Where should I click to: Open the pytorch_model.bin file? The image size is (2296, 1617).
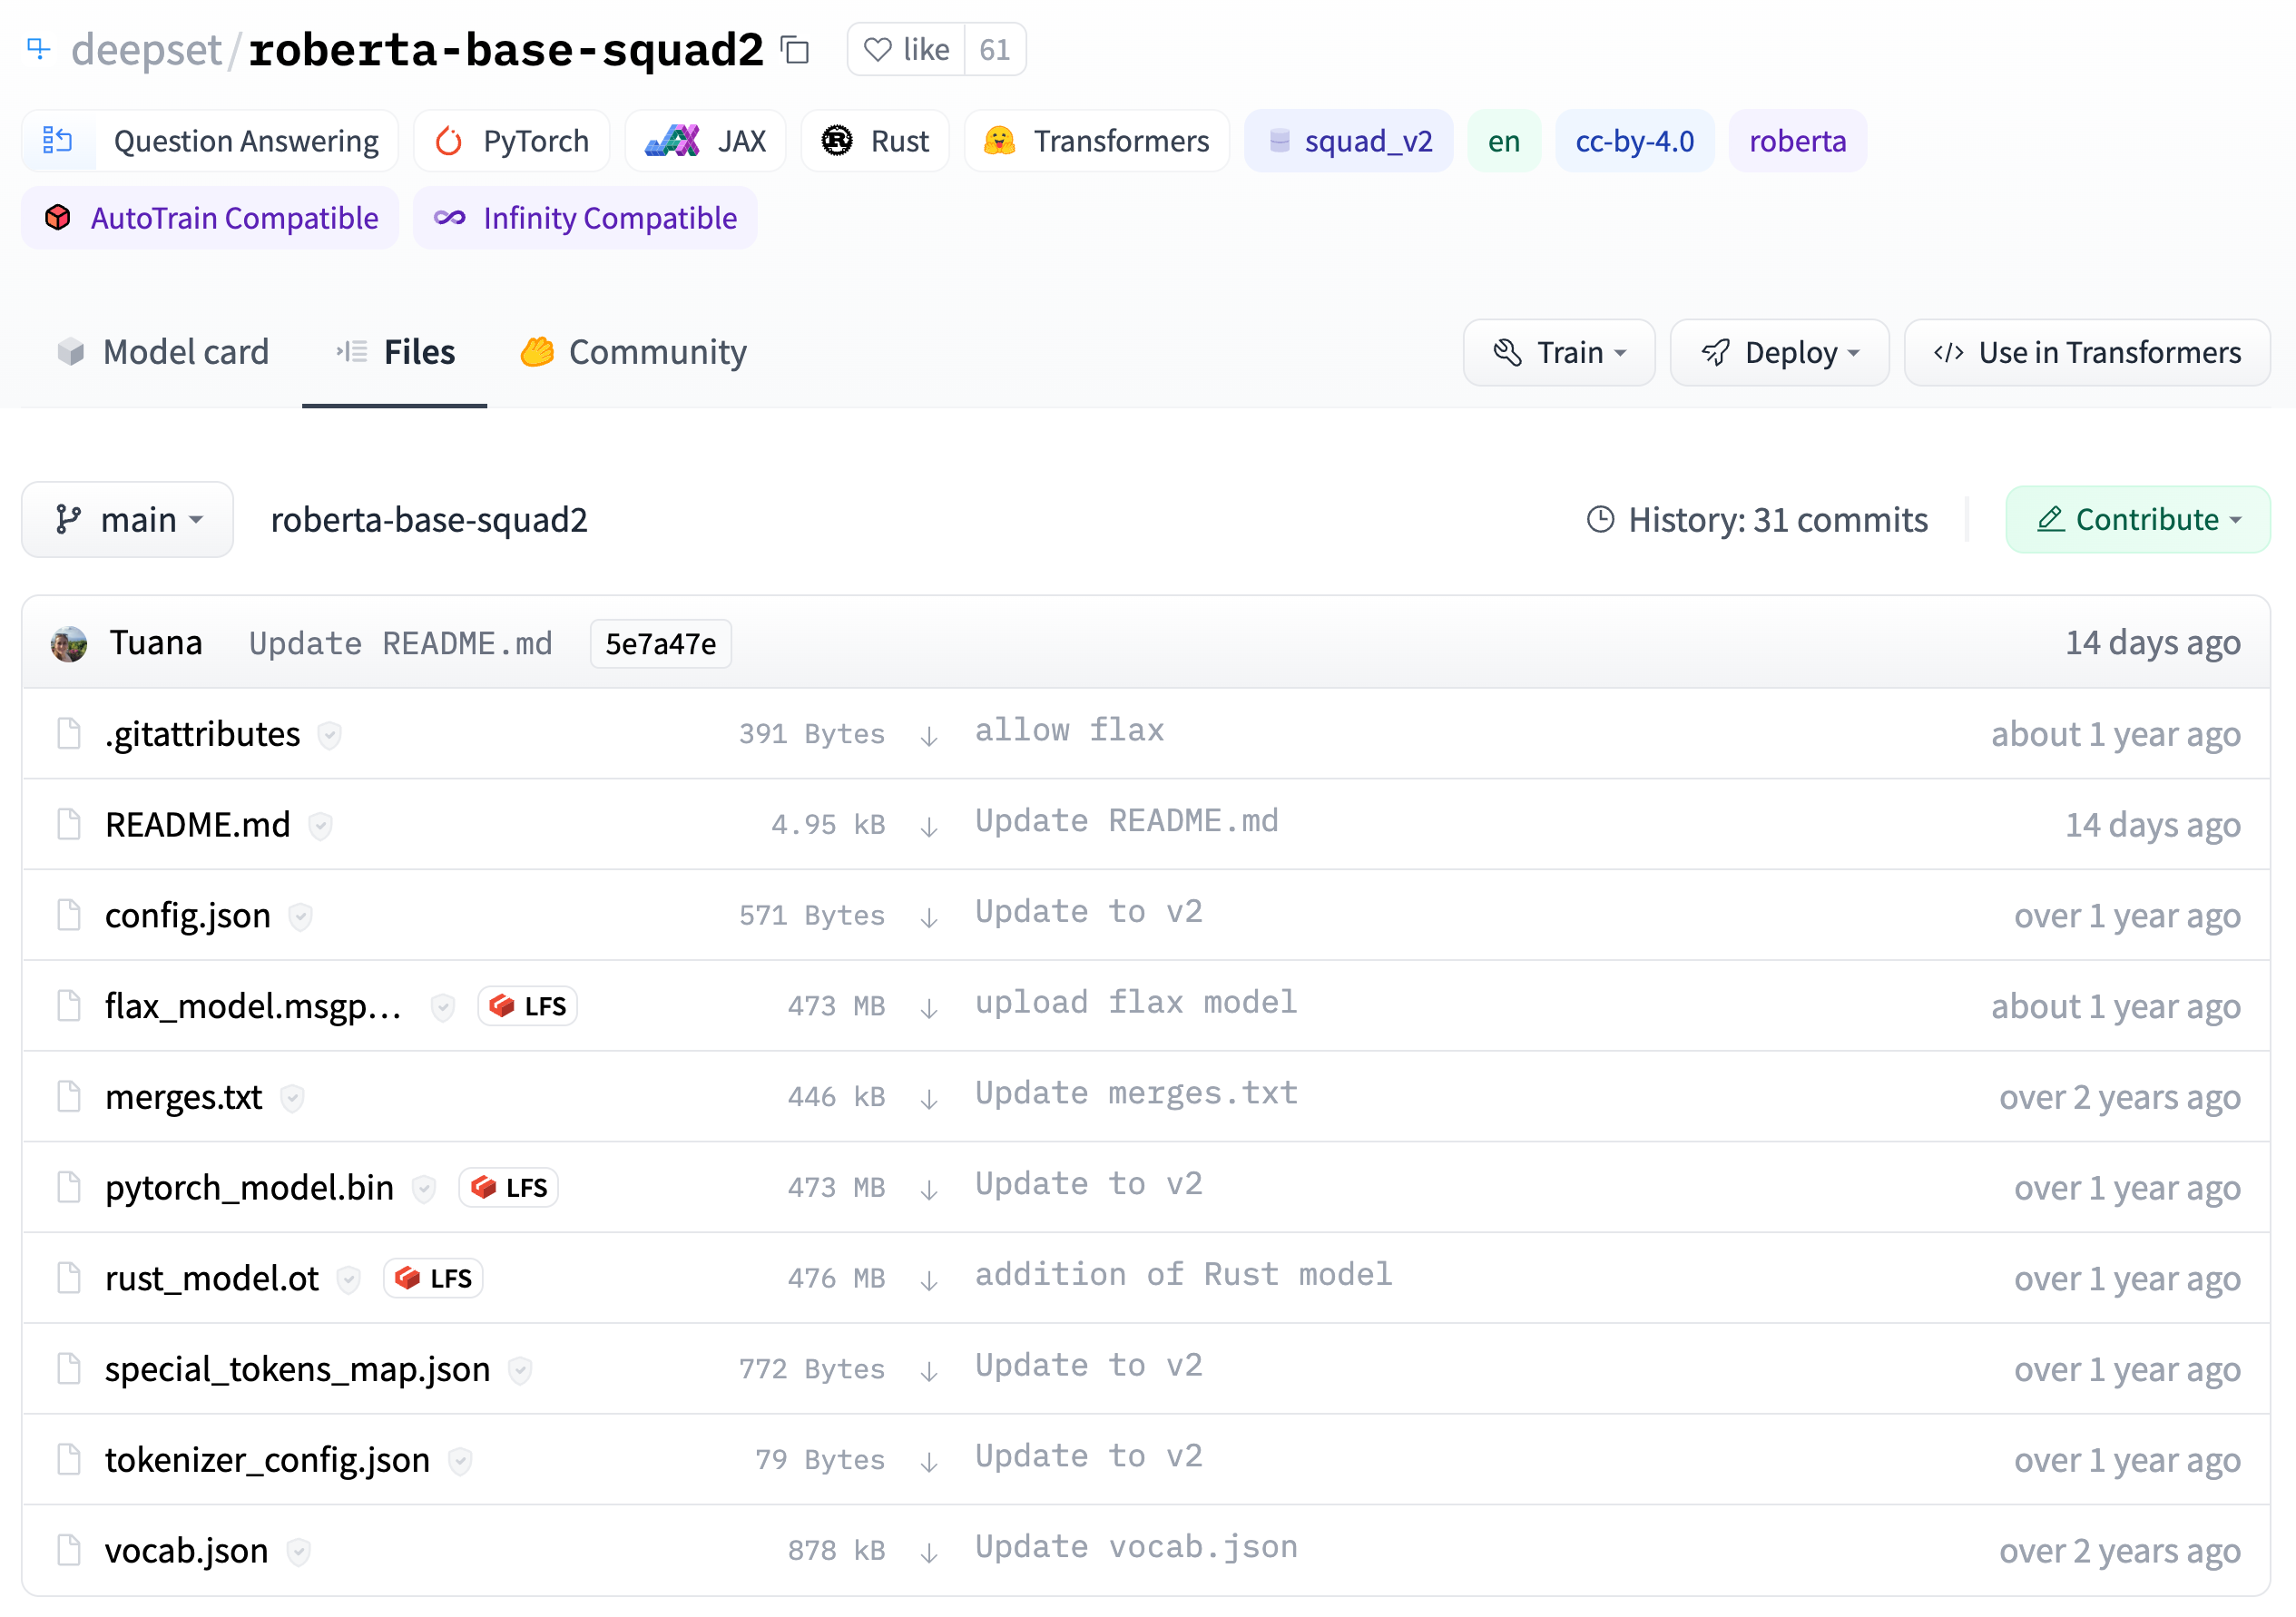coord(250,1188)
